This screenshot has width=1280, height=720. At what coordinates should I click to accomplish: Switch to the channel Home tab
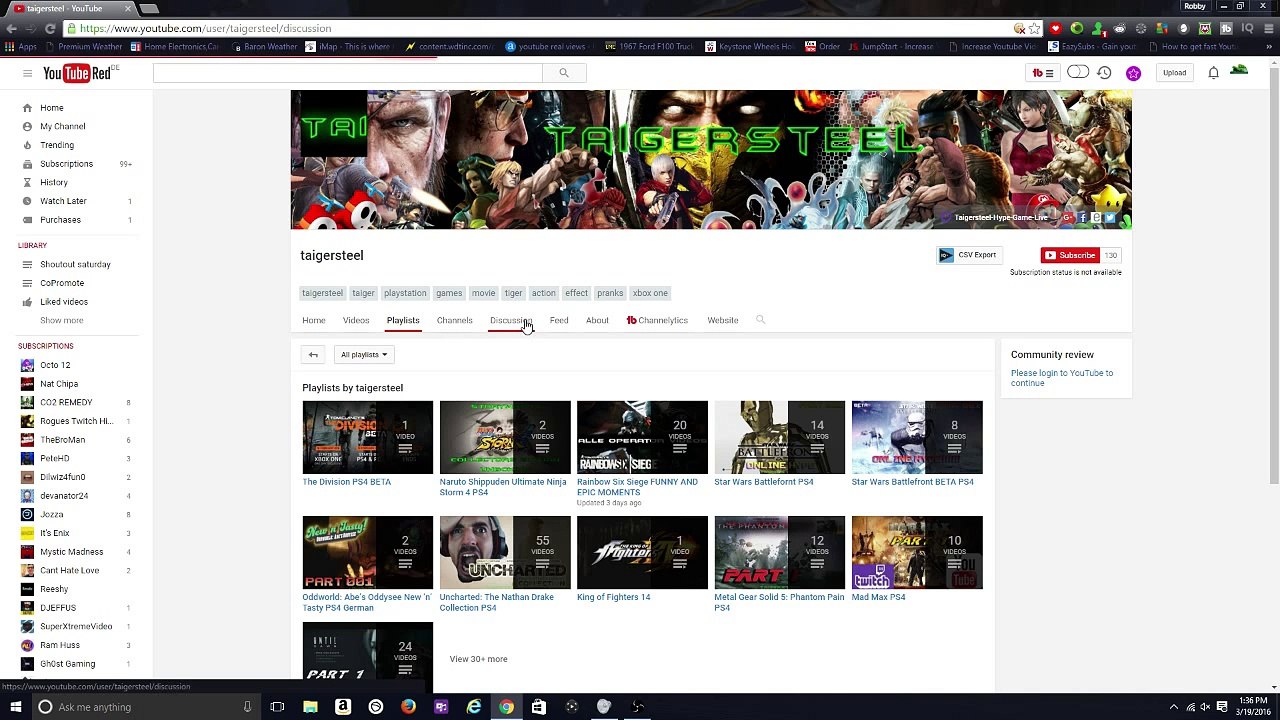(x=314, y=320)
